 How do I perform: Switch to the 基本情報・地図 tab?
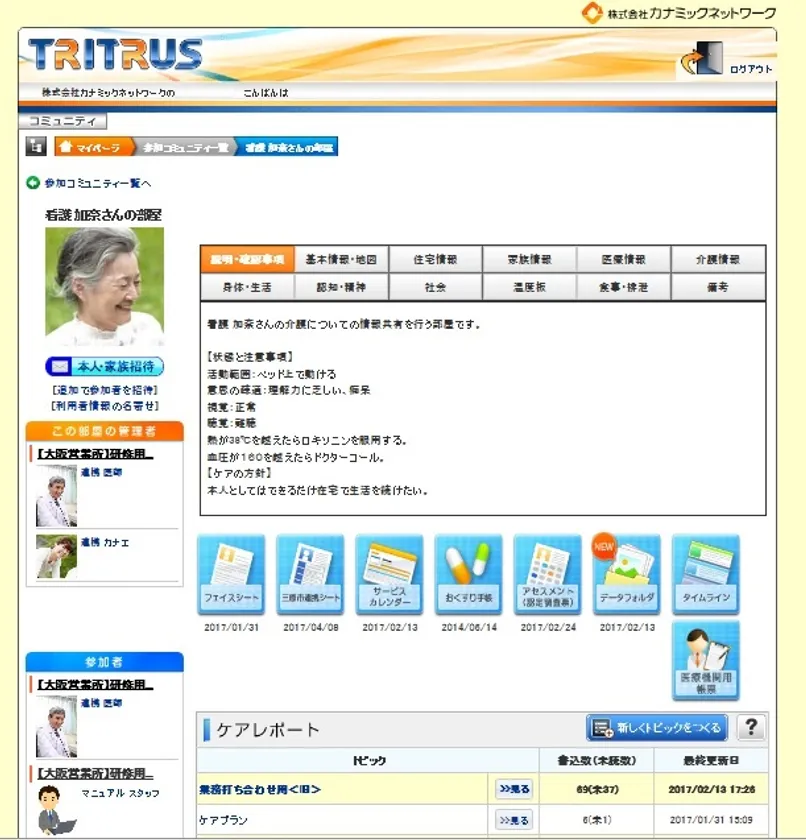point(341,259)
